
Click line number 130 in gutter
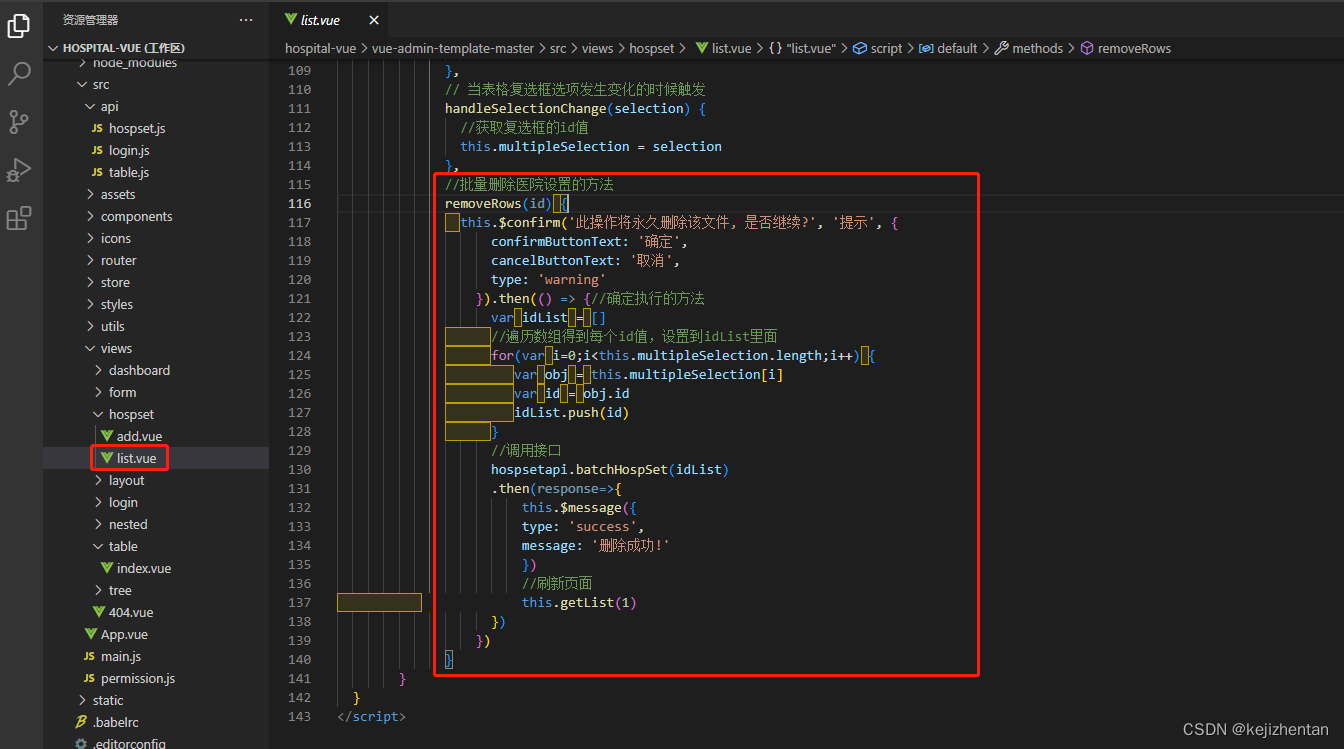pos(299,469)
